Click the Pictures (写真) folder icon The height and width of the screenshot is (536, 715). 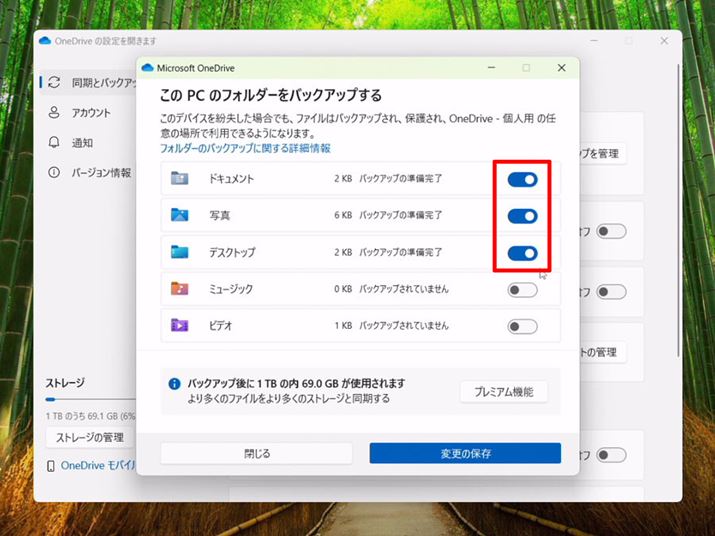coord(180,215)
